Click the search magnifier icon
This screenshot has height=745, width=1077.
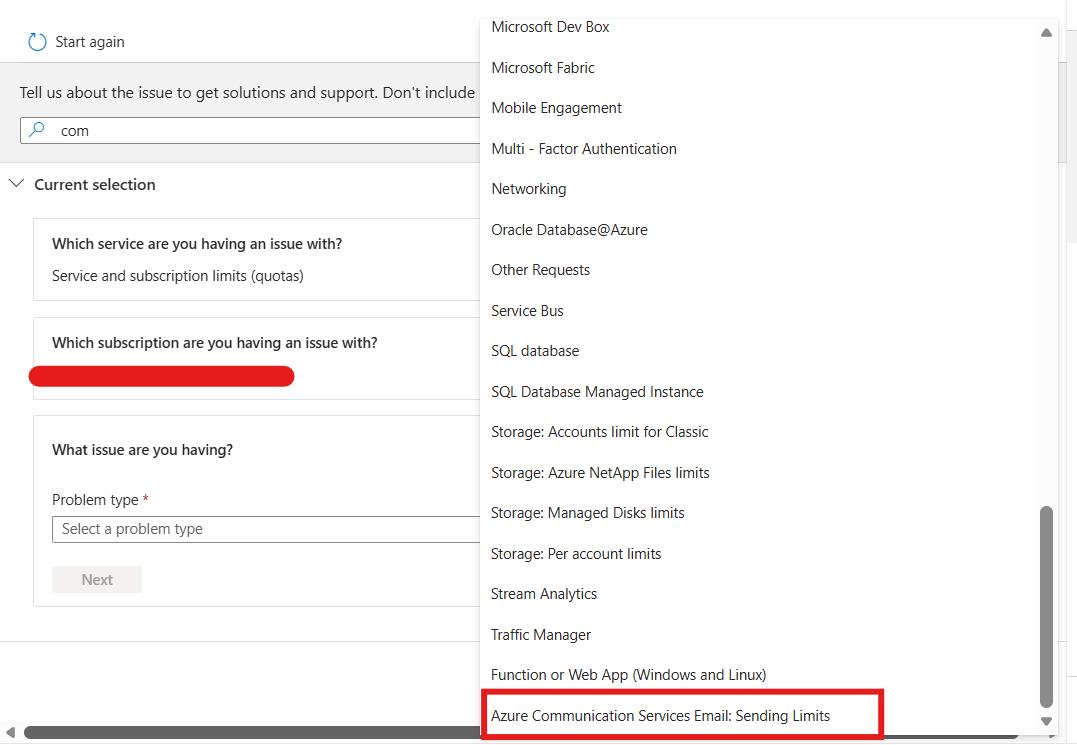pos(37,129)
